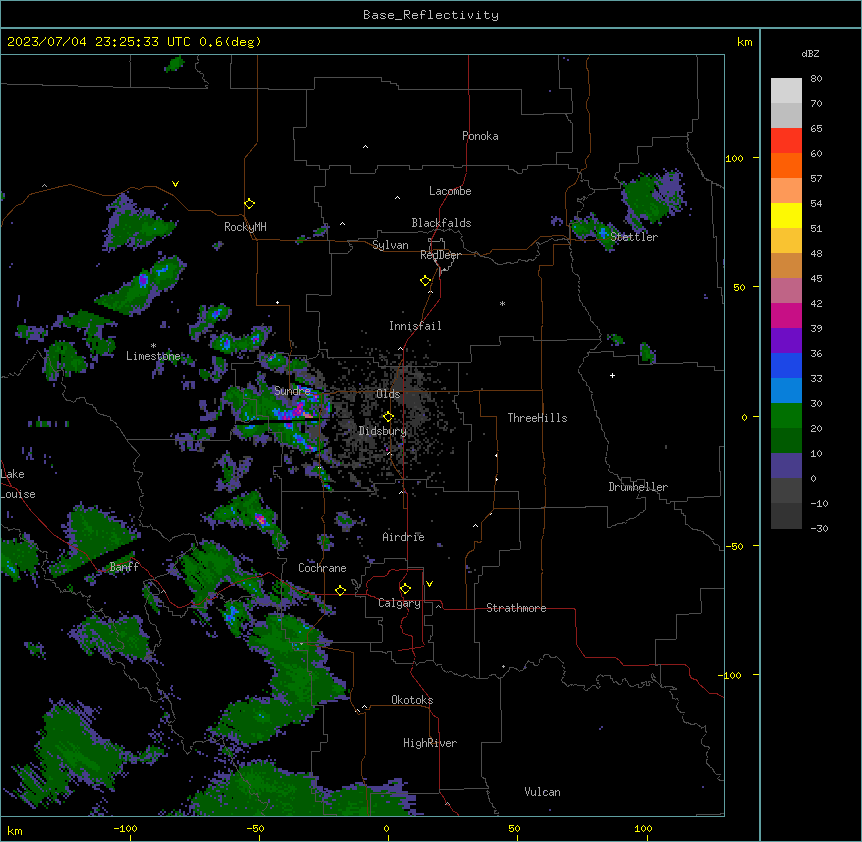Viewport: 862px width, 842px height.
Task: Pick the yellow 51–54 dBZ legend swatch
Action: [786, 215]
